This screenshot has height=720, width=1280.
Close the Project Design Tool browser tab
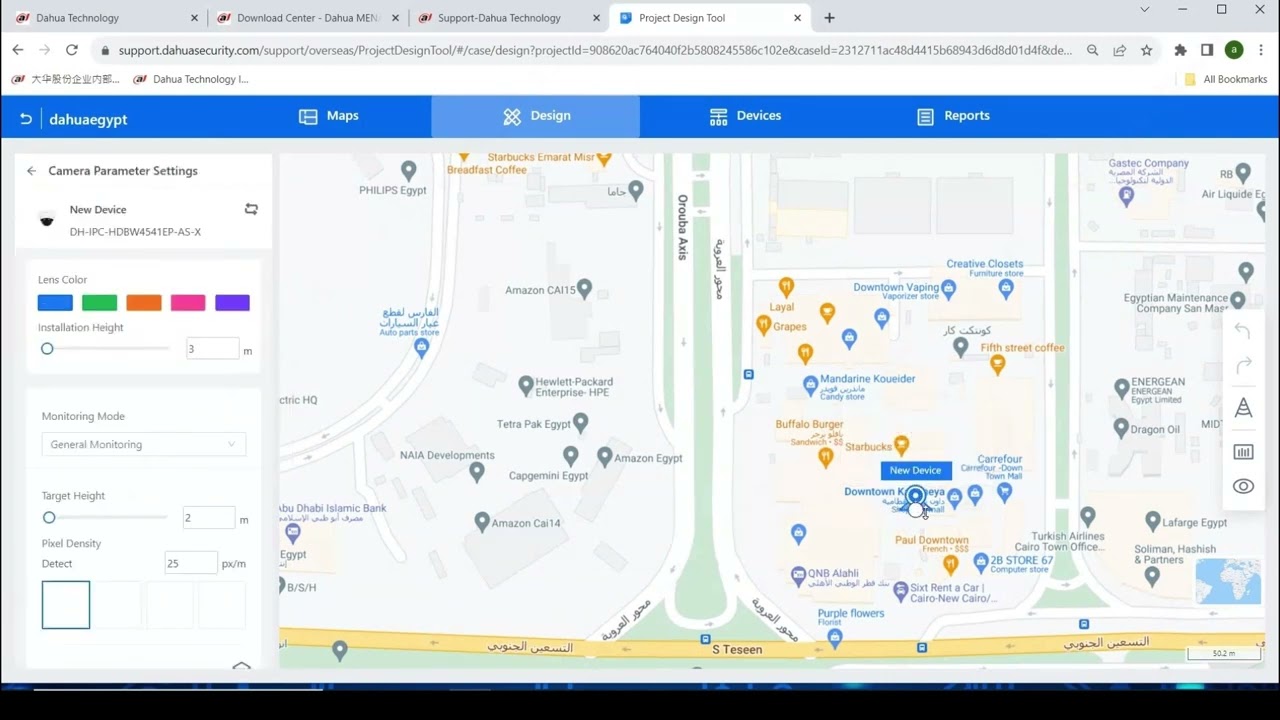click(797, 18)
